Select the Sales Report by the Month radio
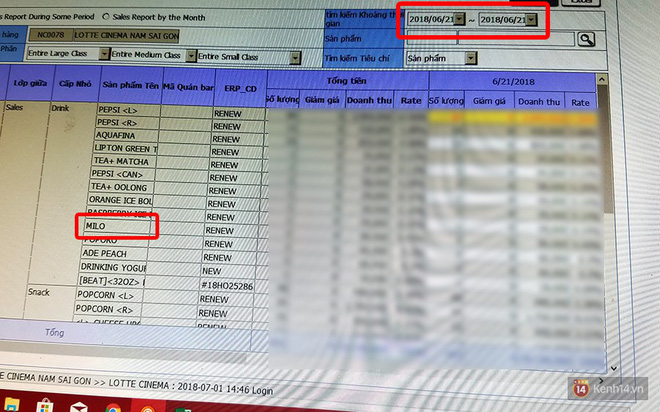This screenshot has height=412, width=660. click(x=106, y=16)
